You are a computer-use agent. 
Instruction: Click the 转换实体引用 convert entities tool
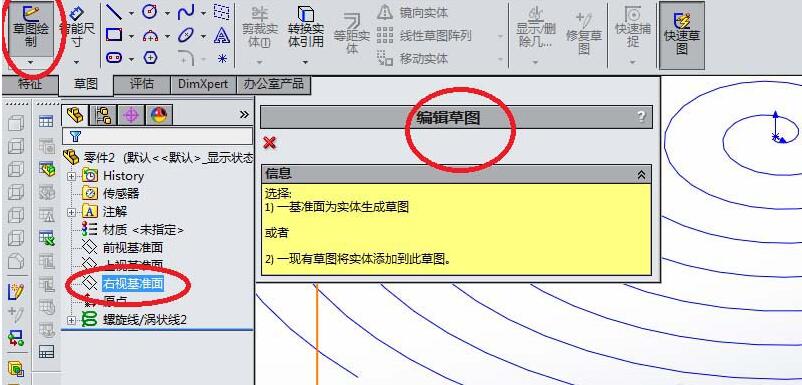click(x=305, y=28)
